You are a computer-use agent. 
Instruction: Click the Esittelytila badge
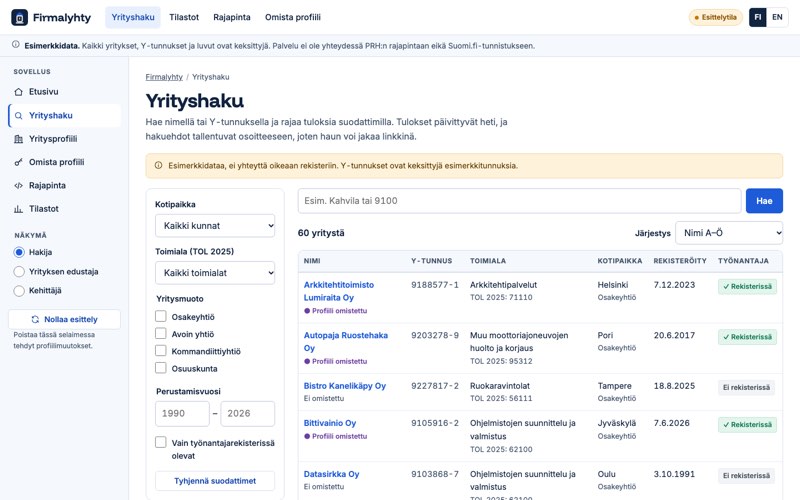(716, 17)
